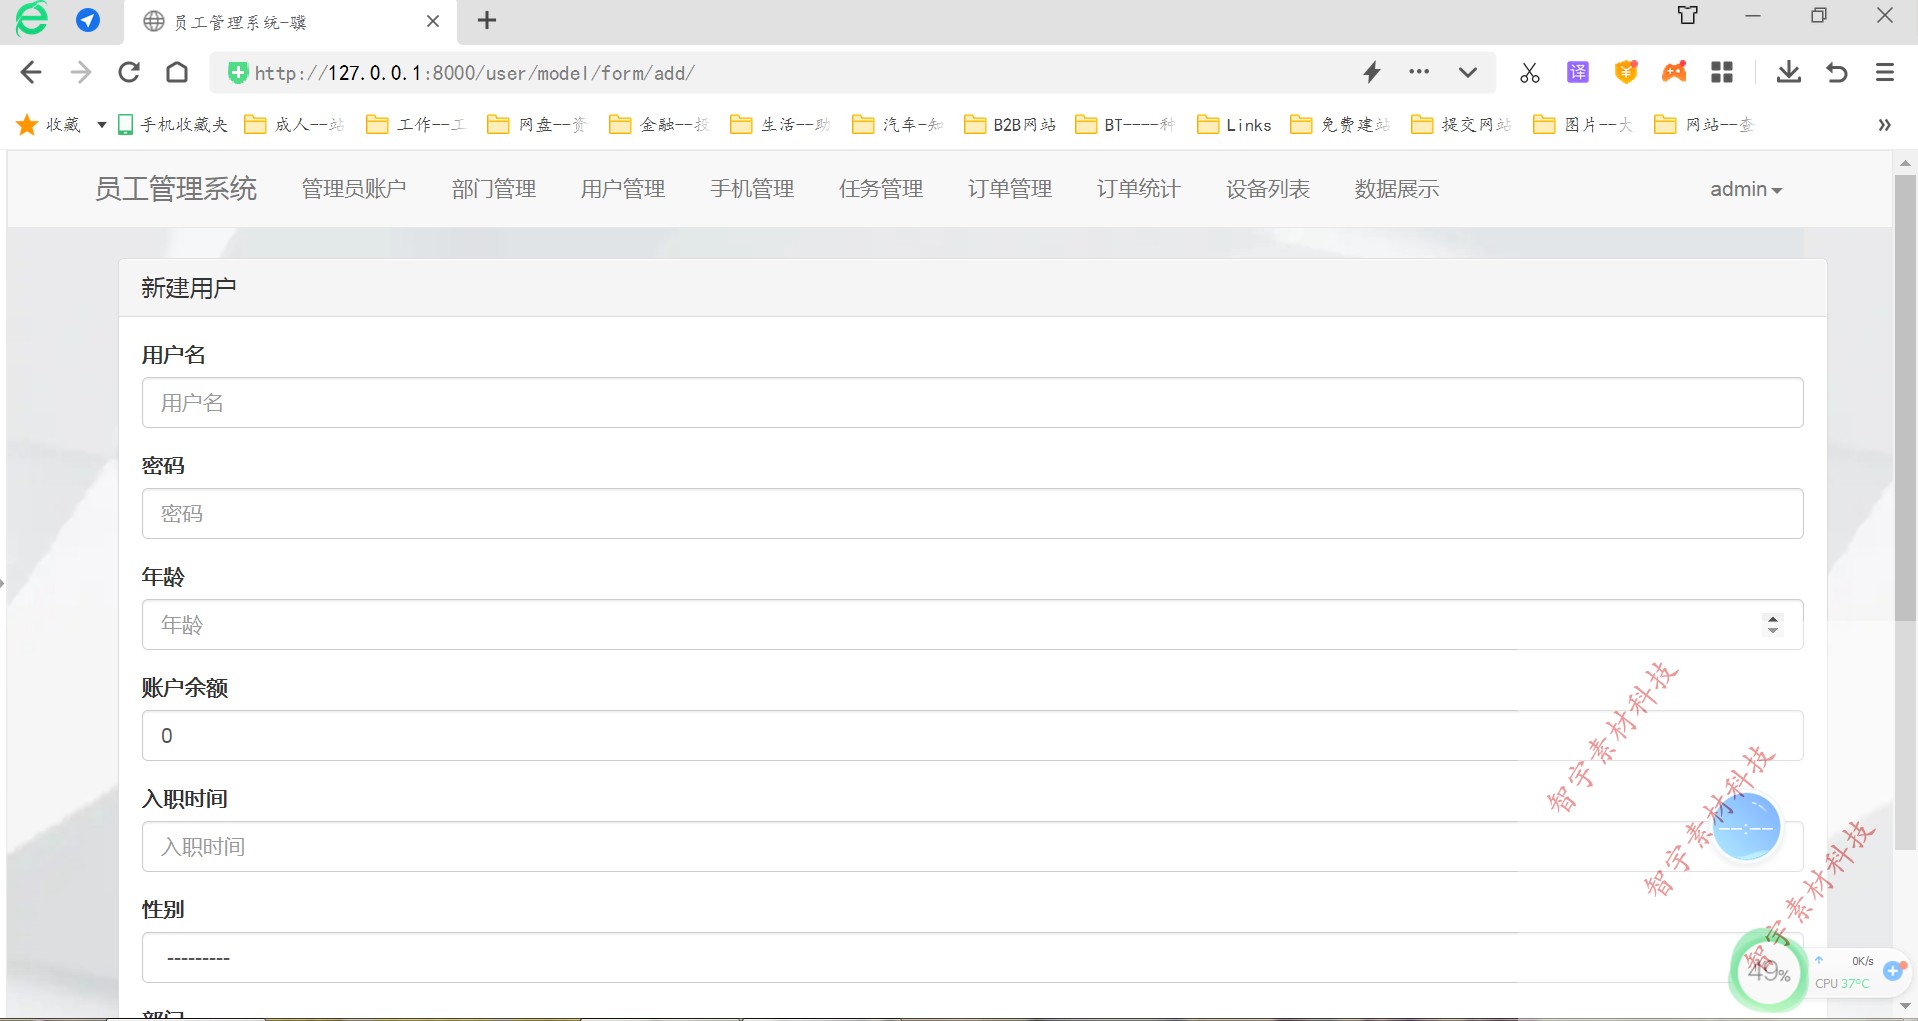This screenshot has height=1021, width=1918.
Task: Open the downloads manager icon
Action: click(1788, 72)
